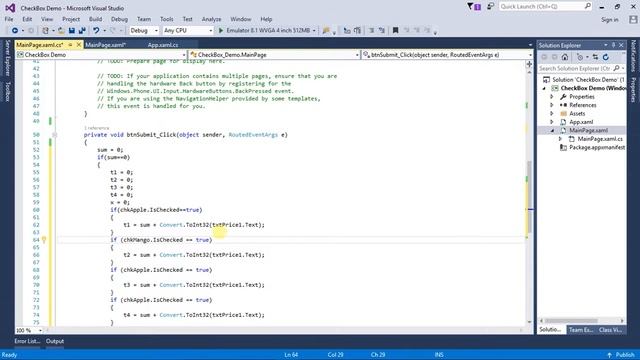This screenshot has width=640, height=360.
Task: Click the Sign in link
Action: 610,20
